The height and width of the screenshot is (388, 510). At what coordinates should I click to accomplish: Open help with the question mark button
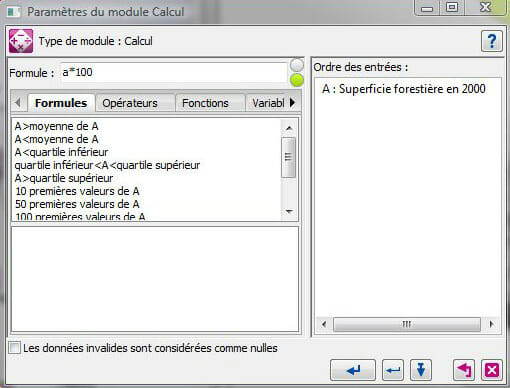(492, 41)
